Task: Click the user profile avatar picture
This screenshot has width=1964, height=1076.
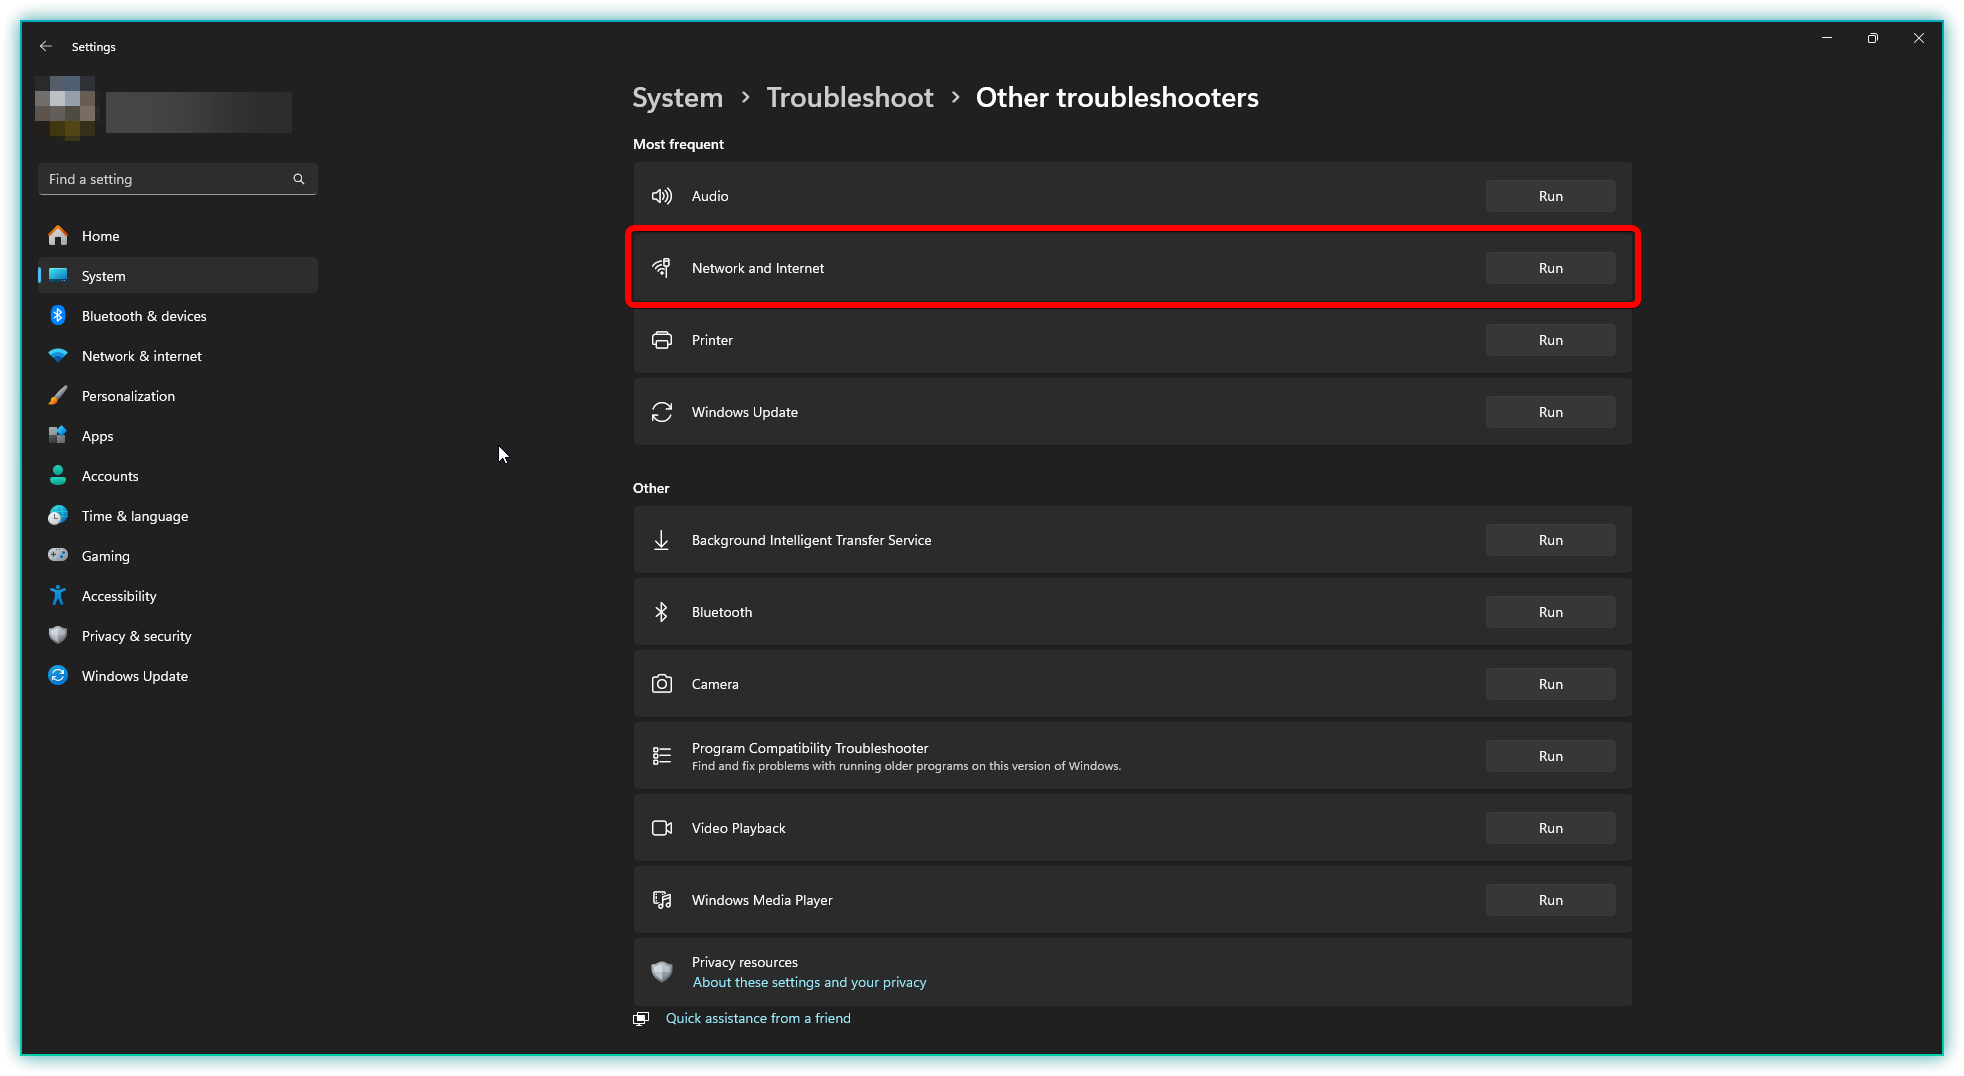Action: tap(65, 108)
